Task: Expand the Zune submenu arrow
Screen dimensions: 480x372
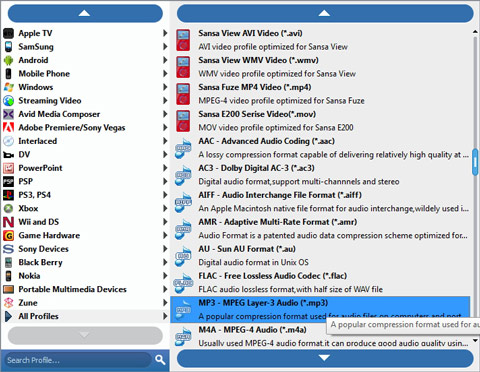Action: pos(165,303)
